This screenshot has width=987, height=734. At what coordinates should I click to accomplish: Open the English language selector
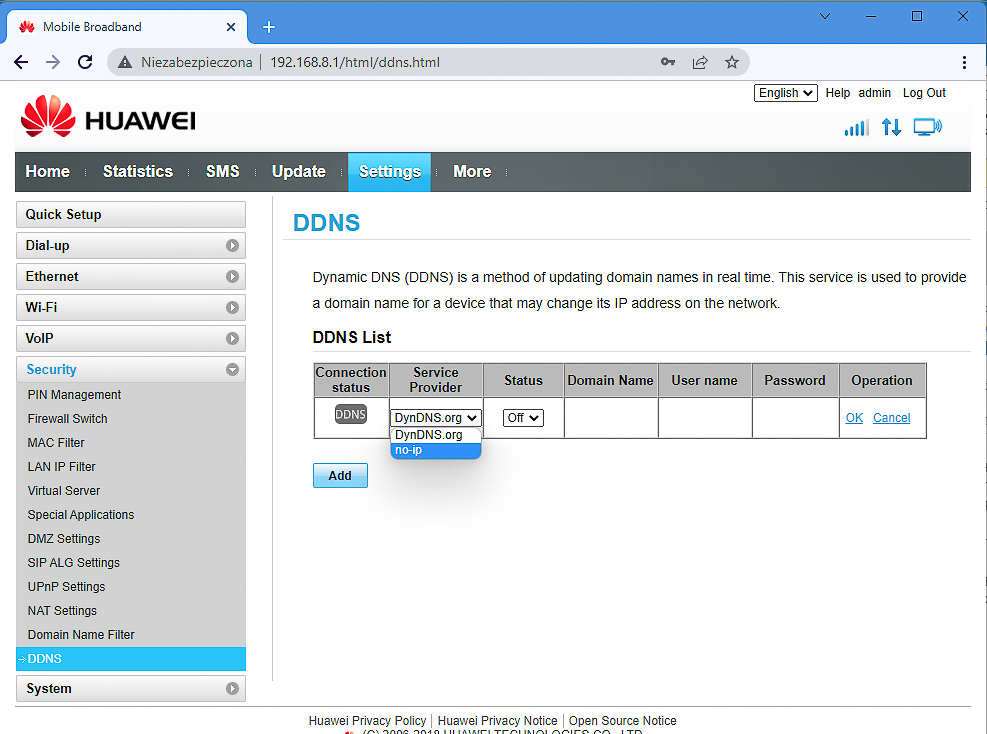[x=785, y=92]
